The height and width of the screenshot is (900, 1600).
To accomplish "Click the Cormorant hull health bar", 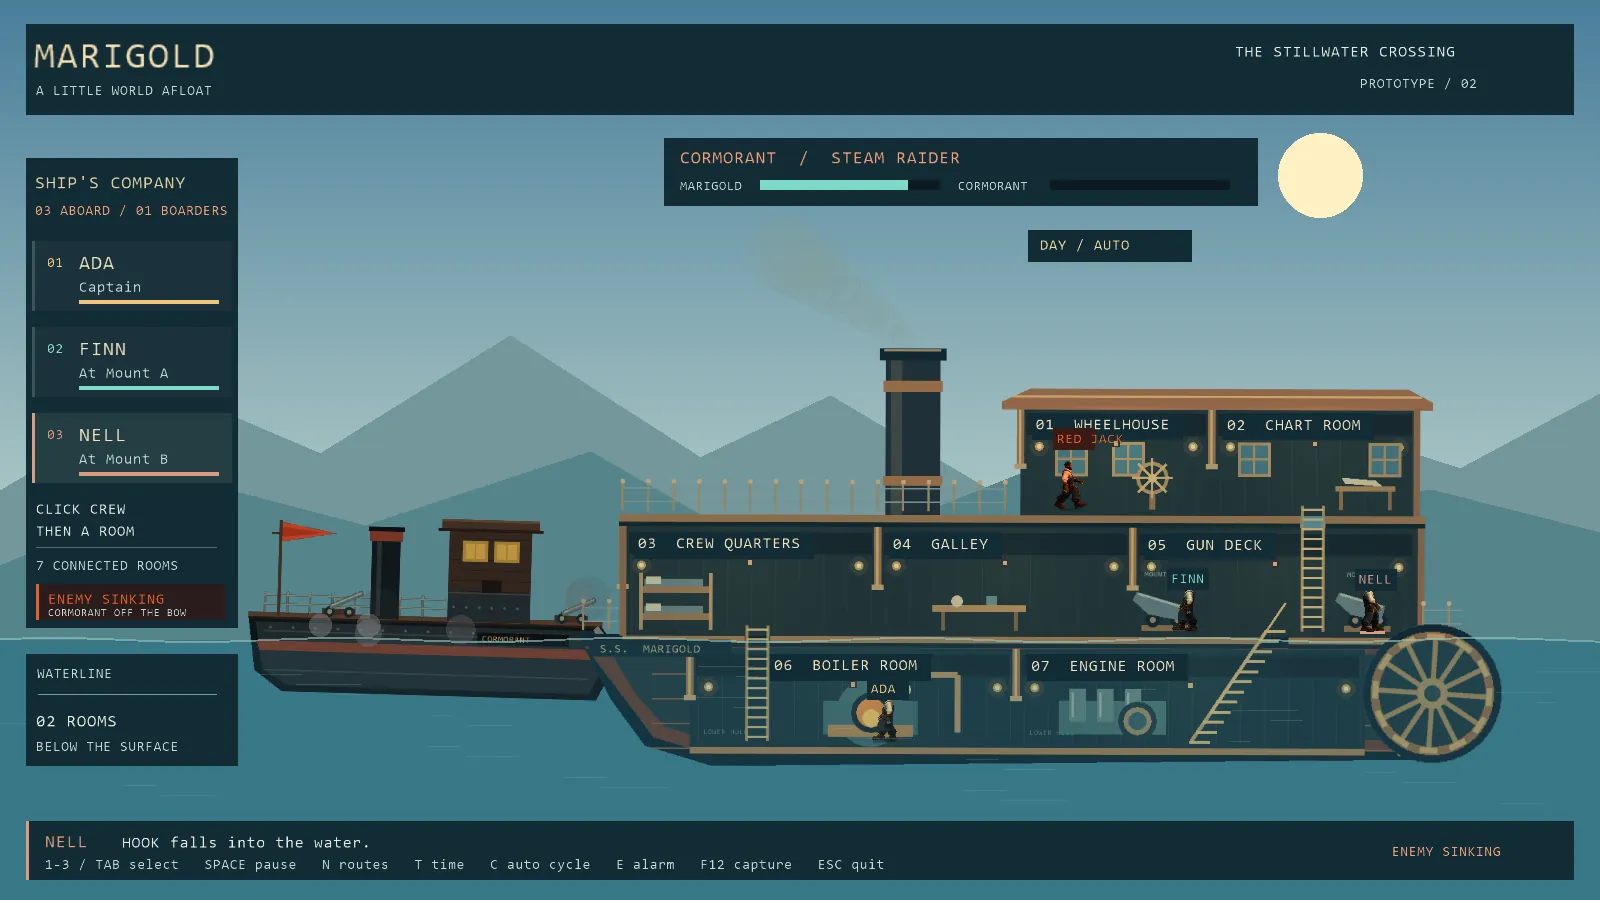I will coord(1140,185).
